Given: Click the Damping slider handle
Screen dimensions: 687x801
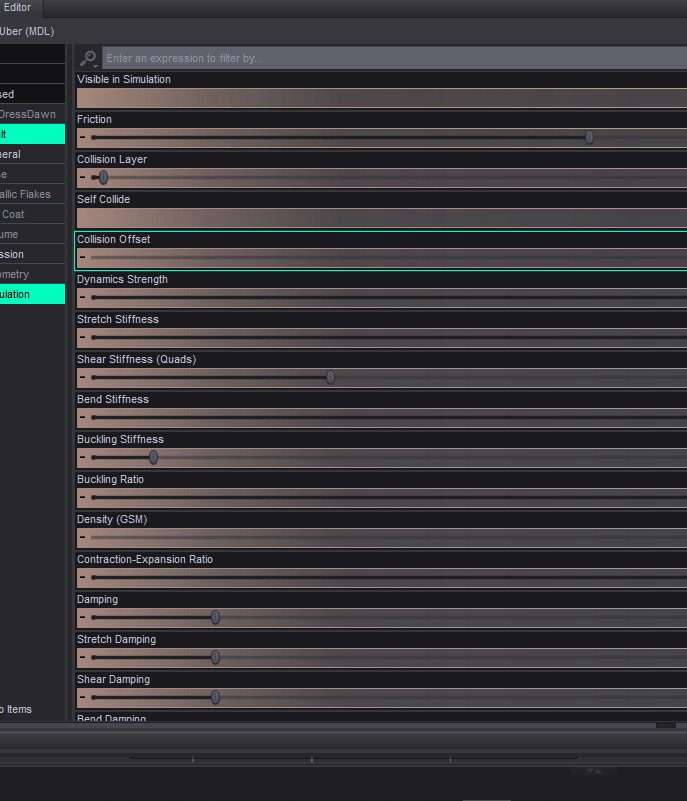Looking at the screenshot, I should click(x=216, y=617).
